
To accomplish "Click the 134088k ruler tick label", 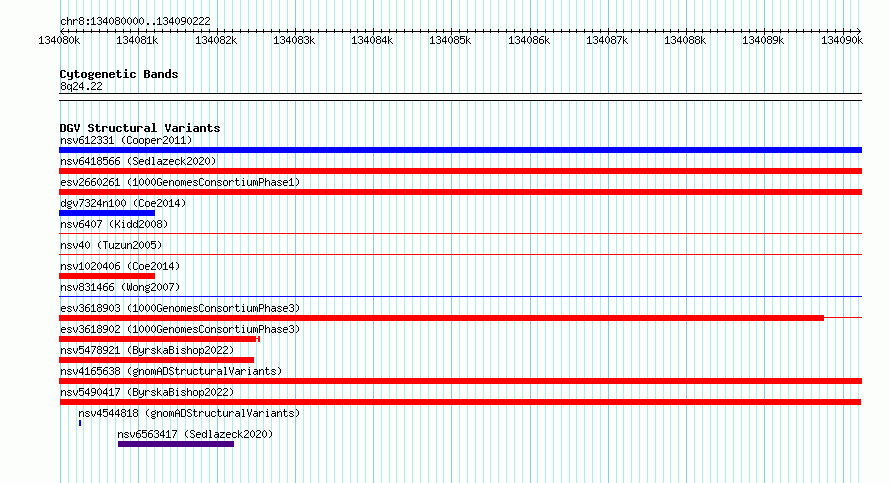I will (685, 40).
